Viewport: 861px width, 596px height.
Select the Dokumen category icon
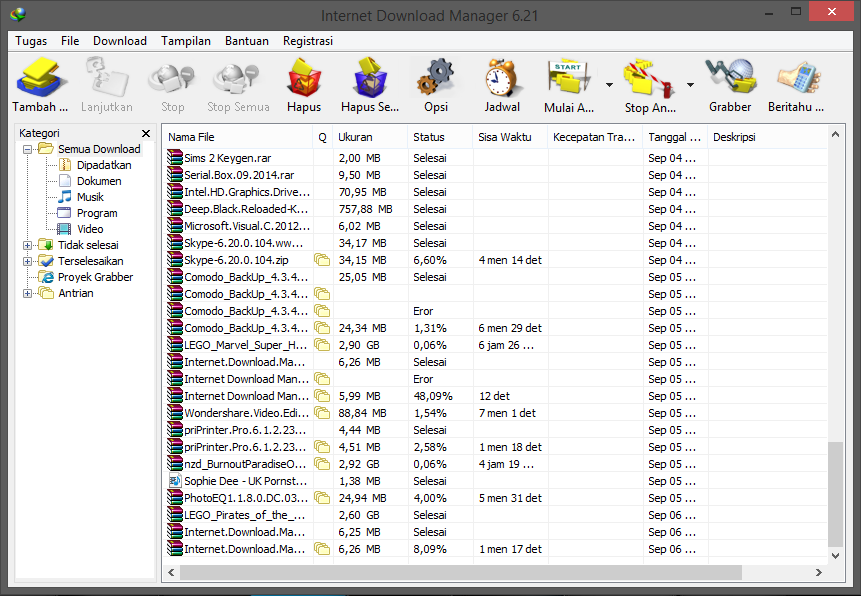[x=65, y=181]
